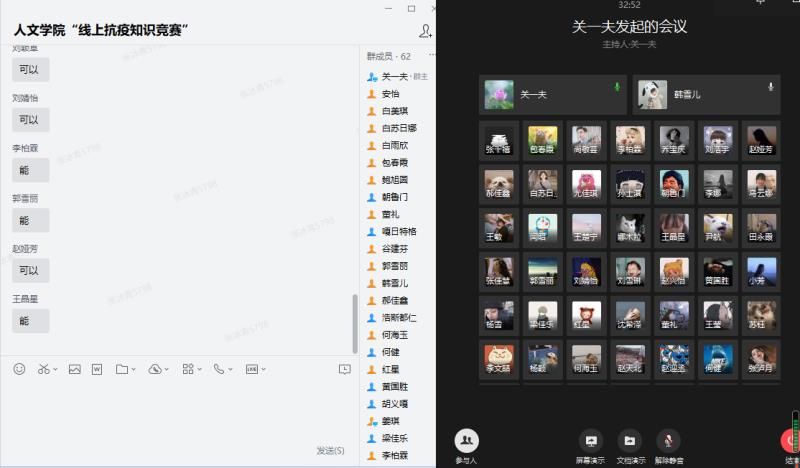This screenshot has width=800, height=468.
Task: Start screen sharing with 屏幕演示
Action: [590, 441]
